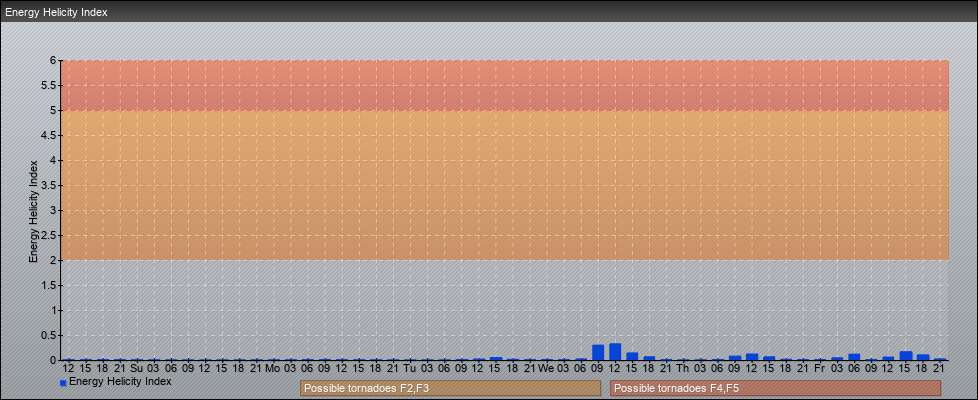Click the Possible tornadoes F2,F3 legend box
Image resolution: width=978 pixels, height=400 pixels.
(450, 388)
